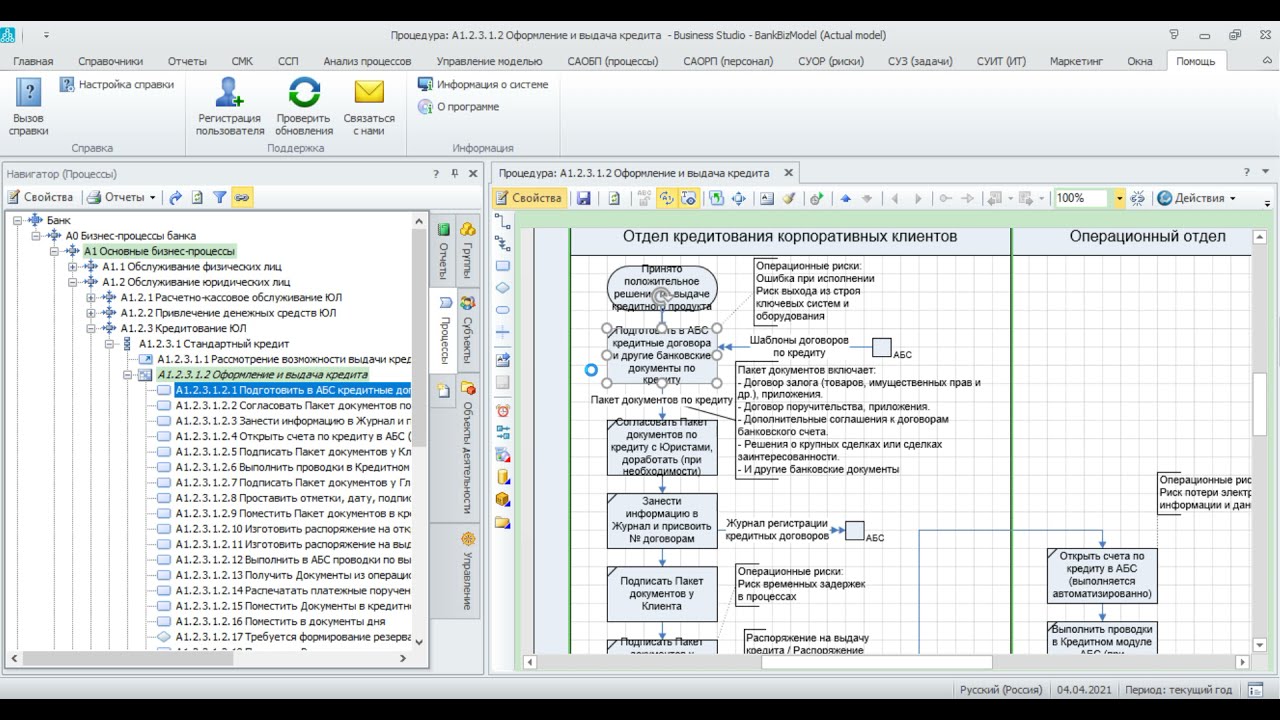Select the folder shape tool in the palette
This screenshot has width=1280, height=720.
[502, 521]
